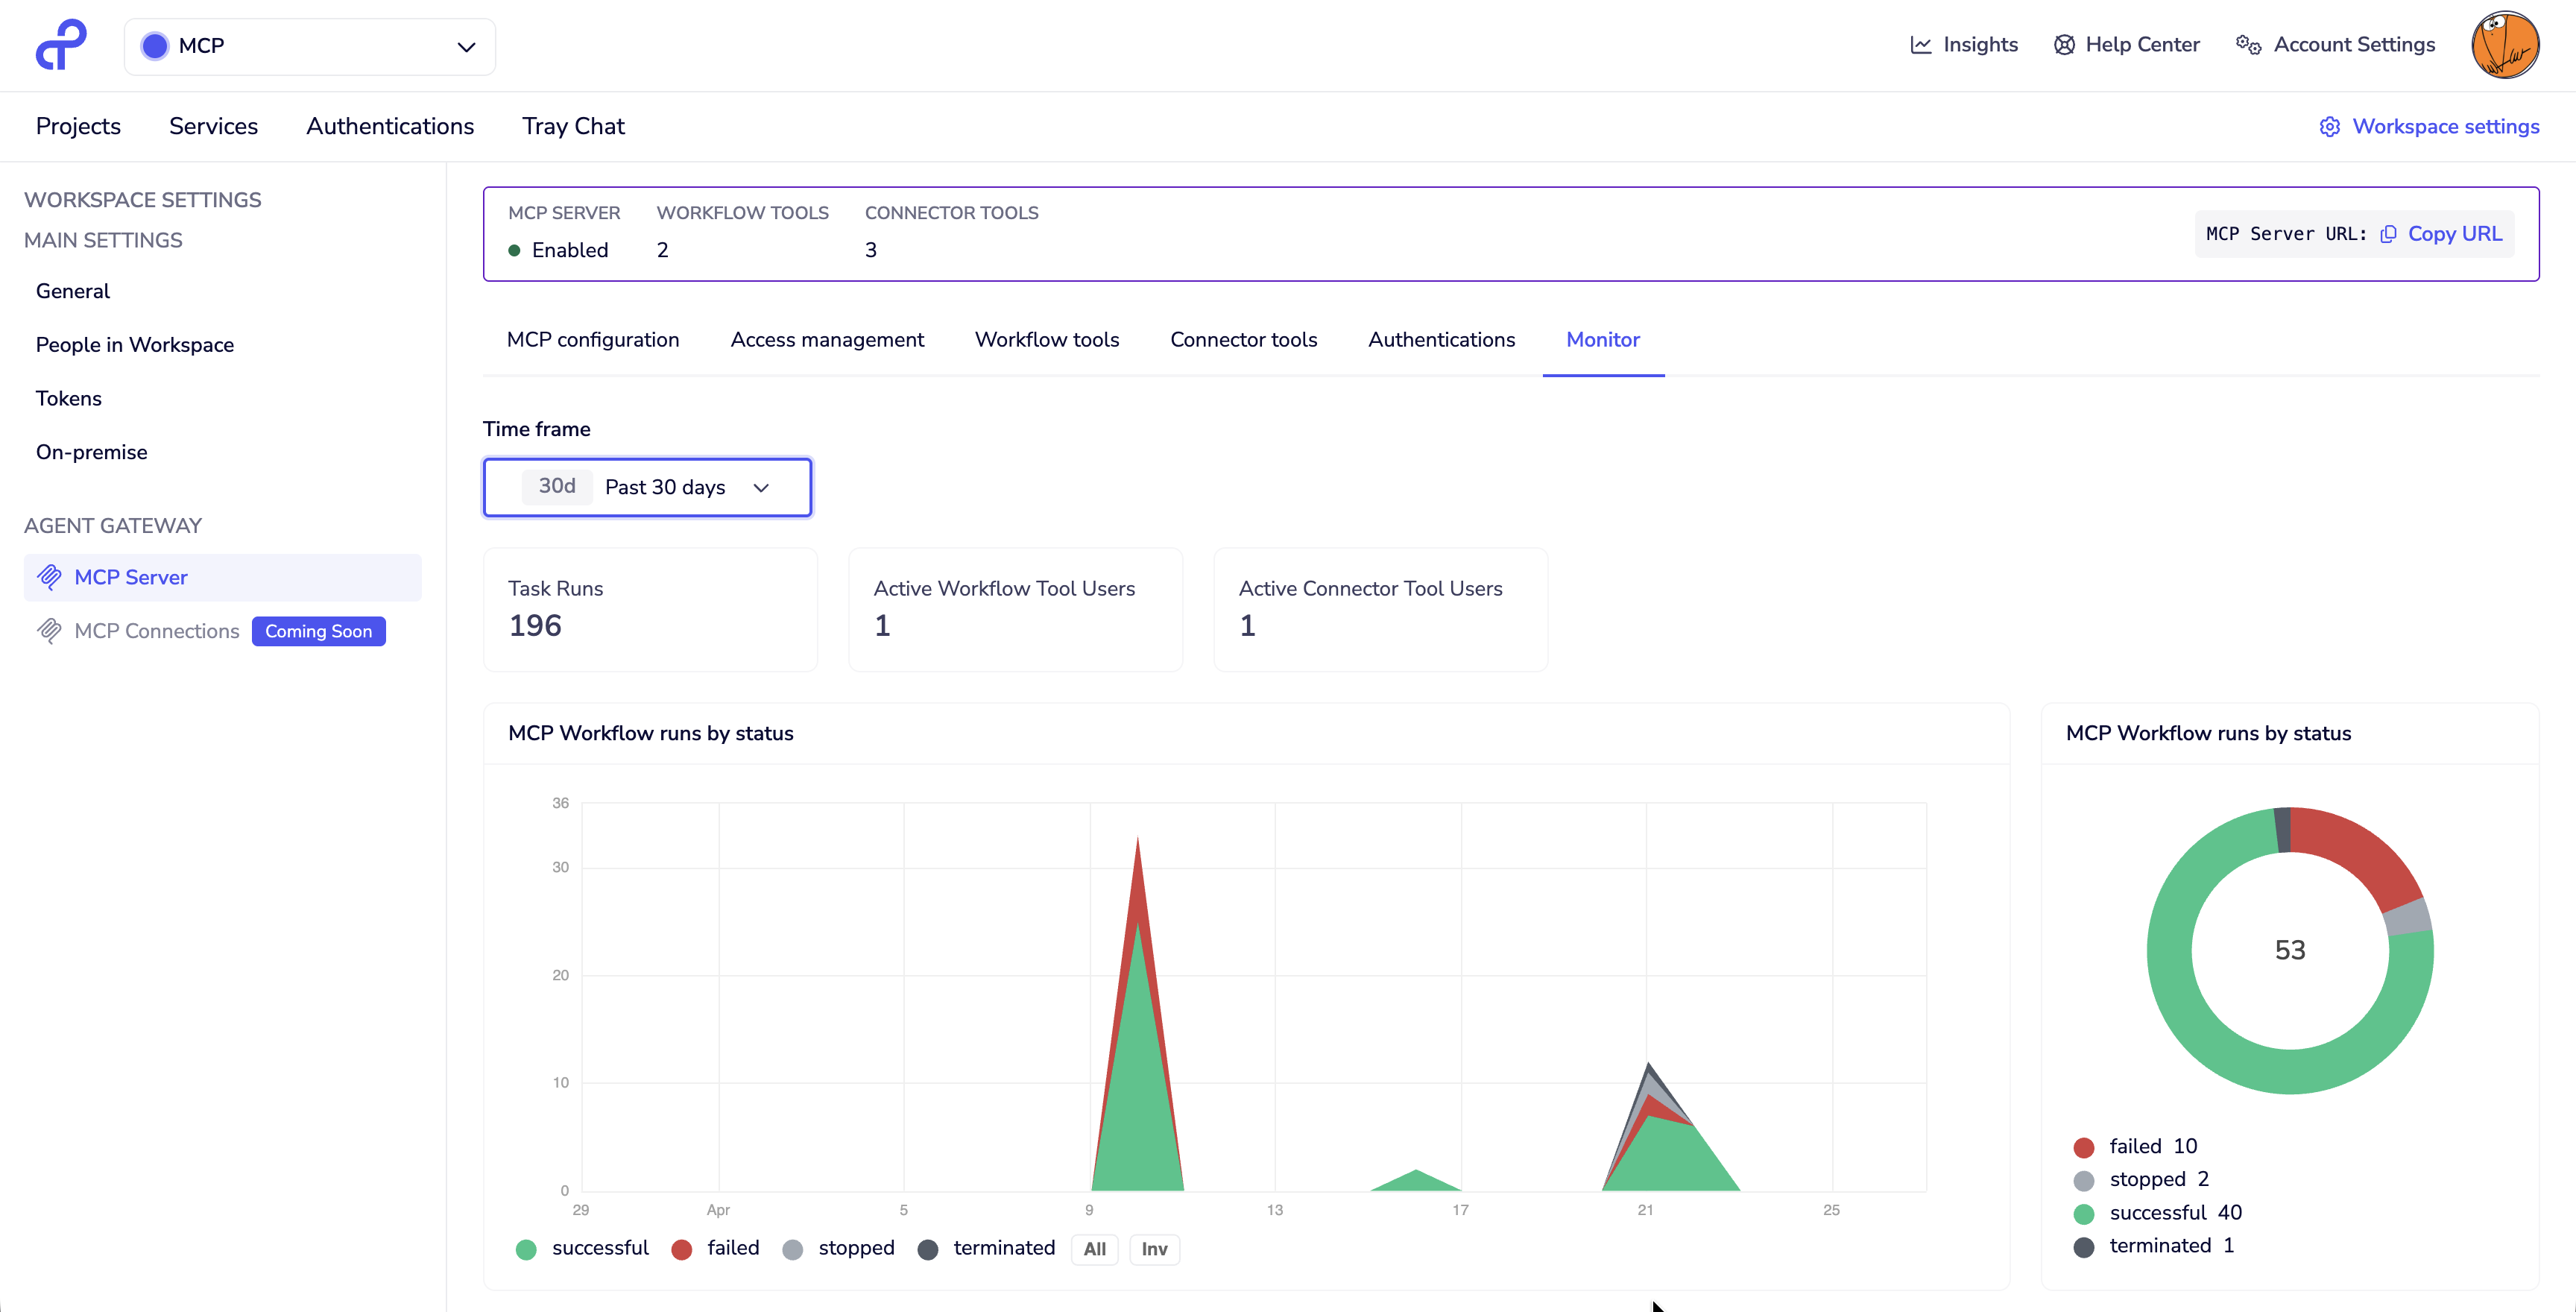The image size is (2576, 1312).
Task: Toggle failed 10 entry in donut legend
Action: click(x=2135, y=1146)
